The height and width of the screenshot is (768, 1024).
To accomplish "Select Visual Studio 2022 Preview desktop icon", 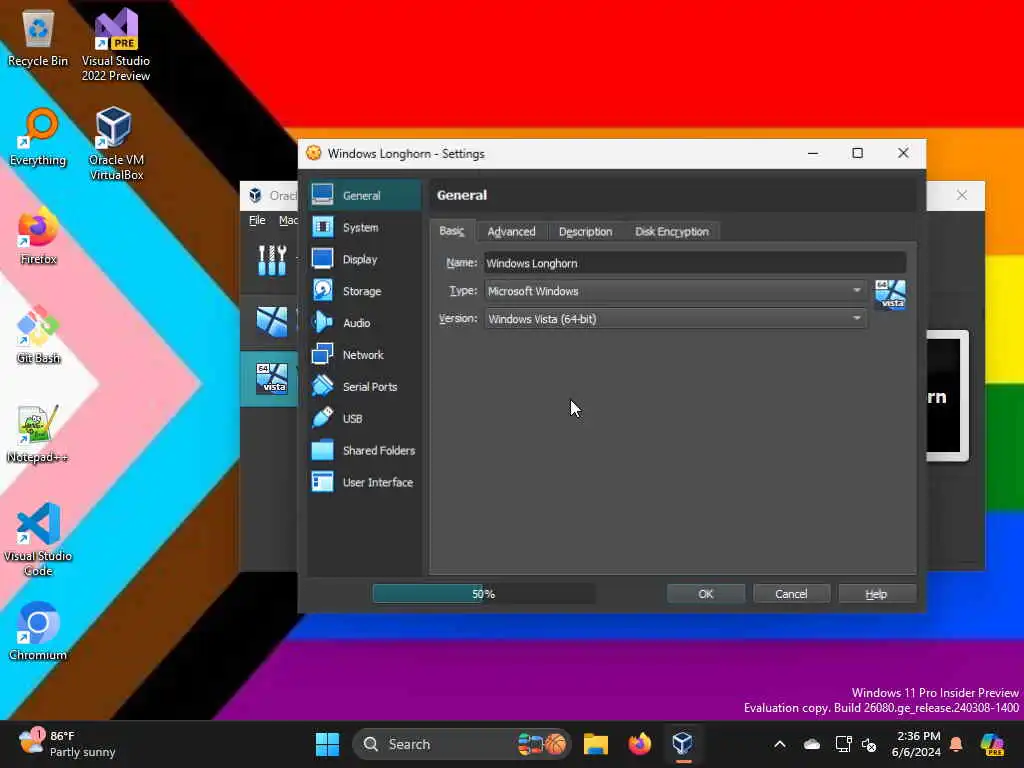I will 116,46.
